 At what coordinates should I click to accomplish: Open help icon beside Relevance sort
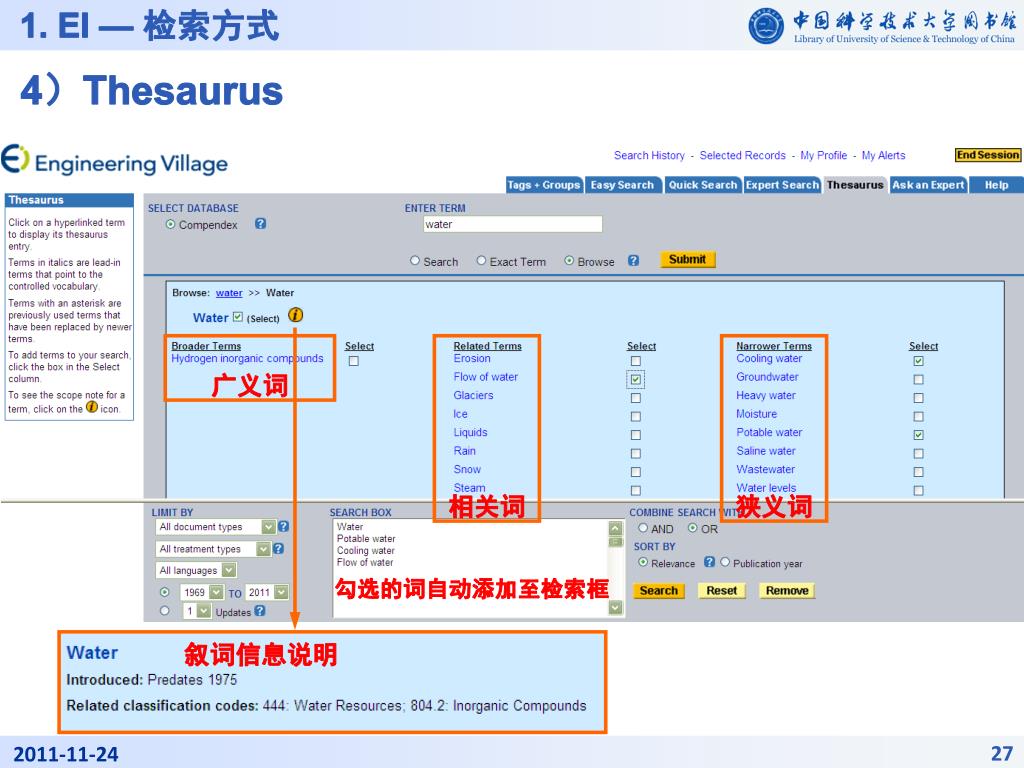[x=709, y=562]
